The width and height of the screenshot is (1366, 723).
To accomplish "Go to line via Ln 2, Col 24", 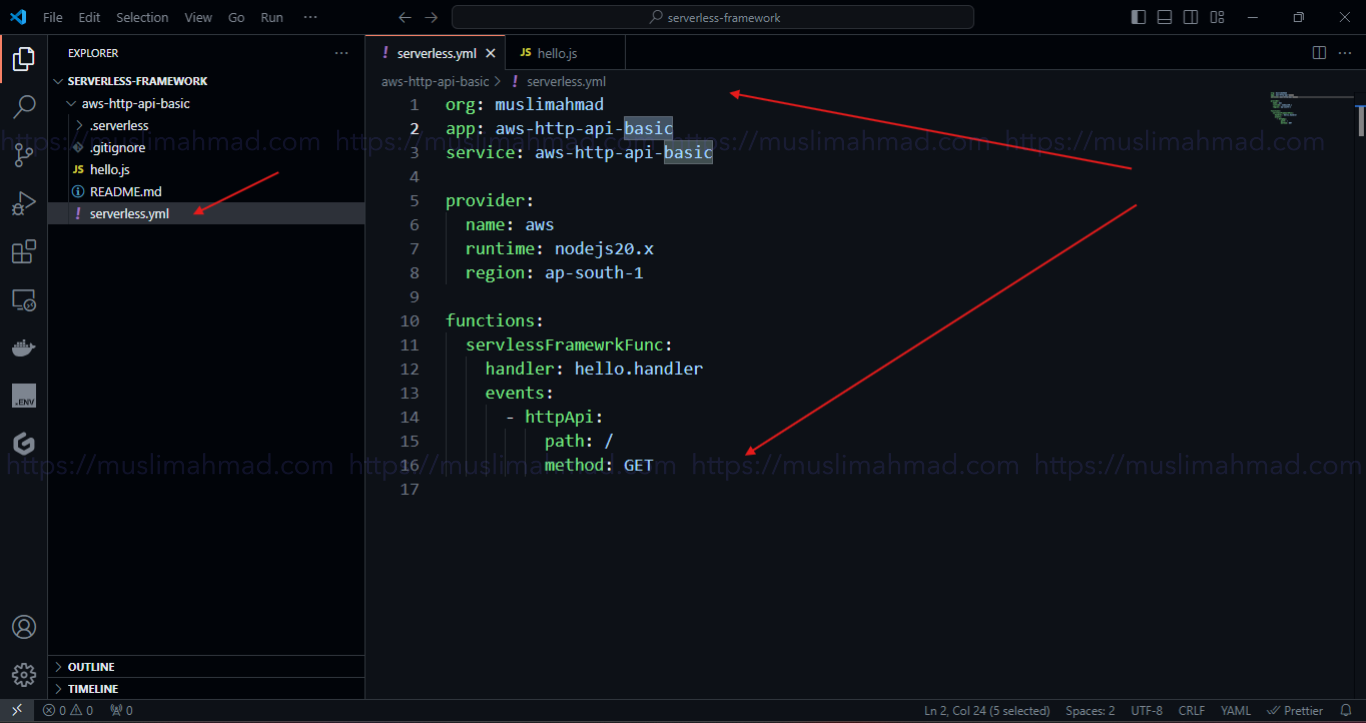I will pos(987,711).
